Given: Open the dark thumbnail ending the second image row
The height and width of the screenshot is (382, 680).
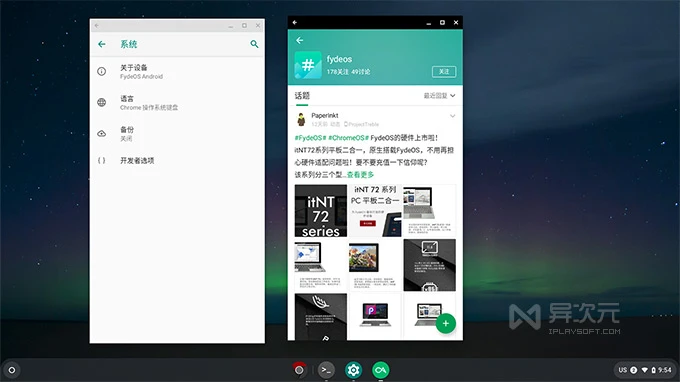Looking at the screenshot, I should (x=429, y=265).
